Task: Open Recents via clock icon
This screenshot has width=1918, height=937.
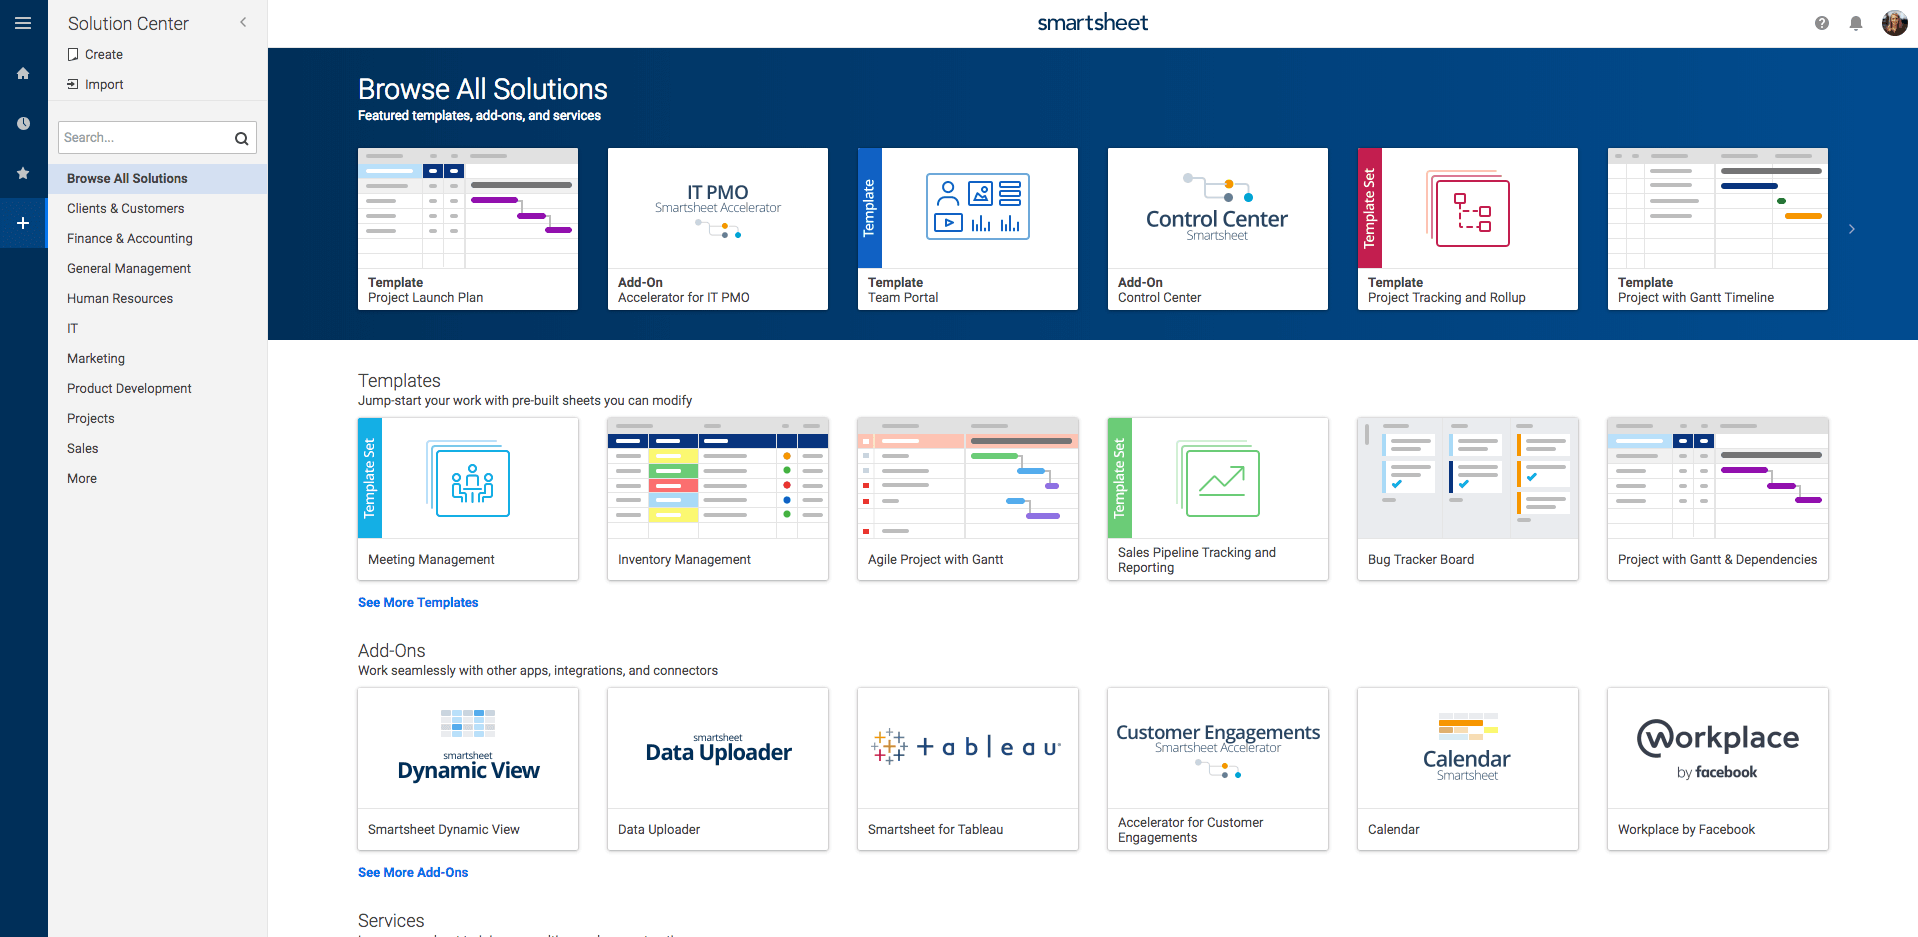Action: coord(23,123)
